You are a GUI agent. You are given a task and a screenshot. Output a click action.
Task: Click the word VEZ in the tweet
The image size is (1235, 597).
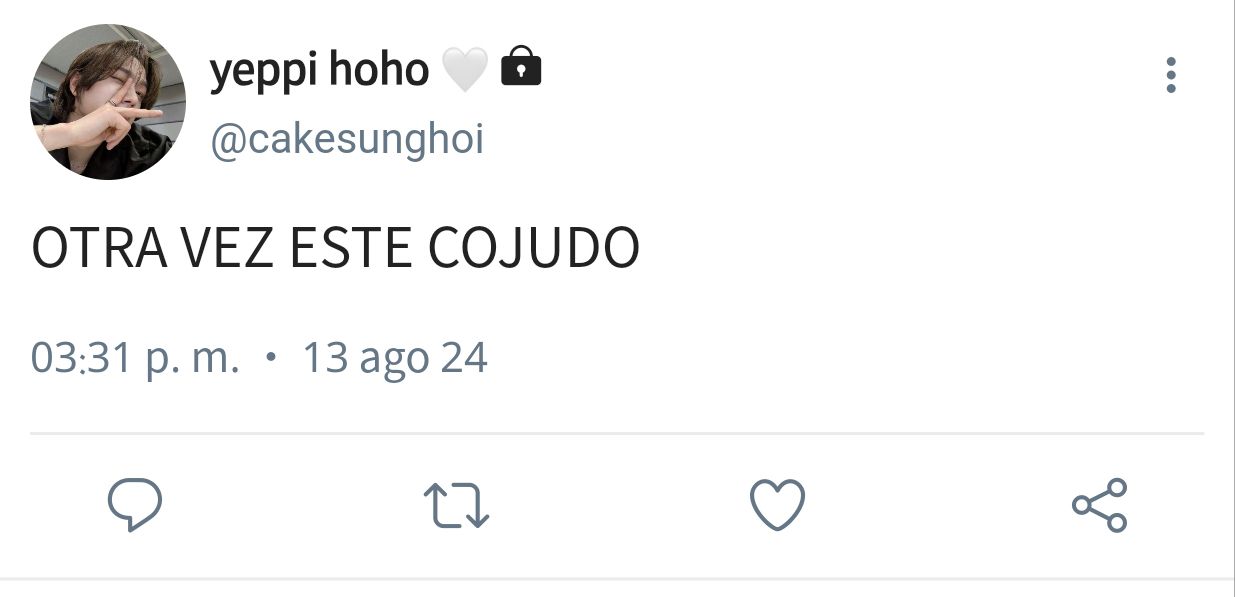click(x=228, y=249)
